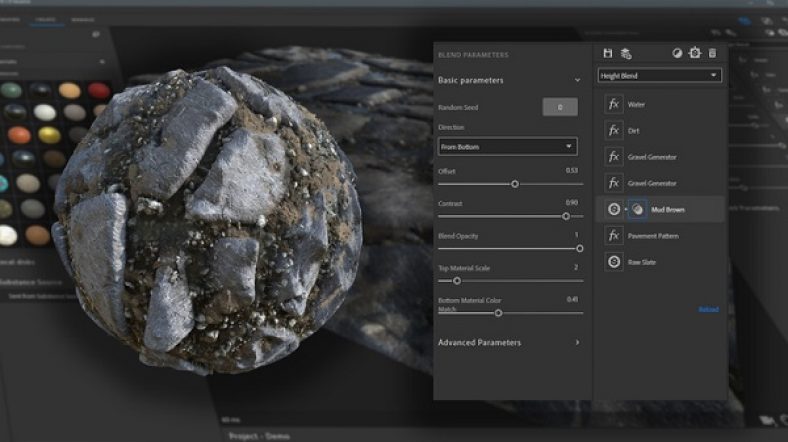Viewport: 788px width, 442px height.
Task: Click the fx icon of the lower Gravel Generator
Action: coord(614,183)
